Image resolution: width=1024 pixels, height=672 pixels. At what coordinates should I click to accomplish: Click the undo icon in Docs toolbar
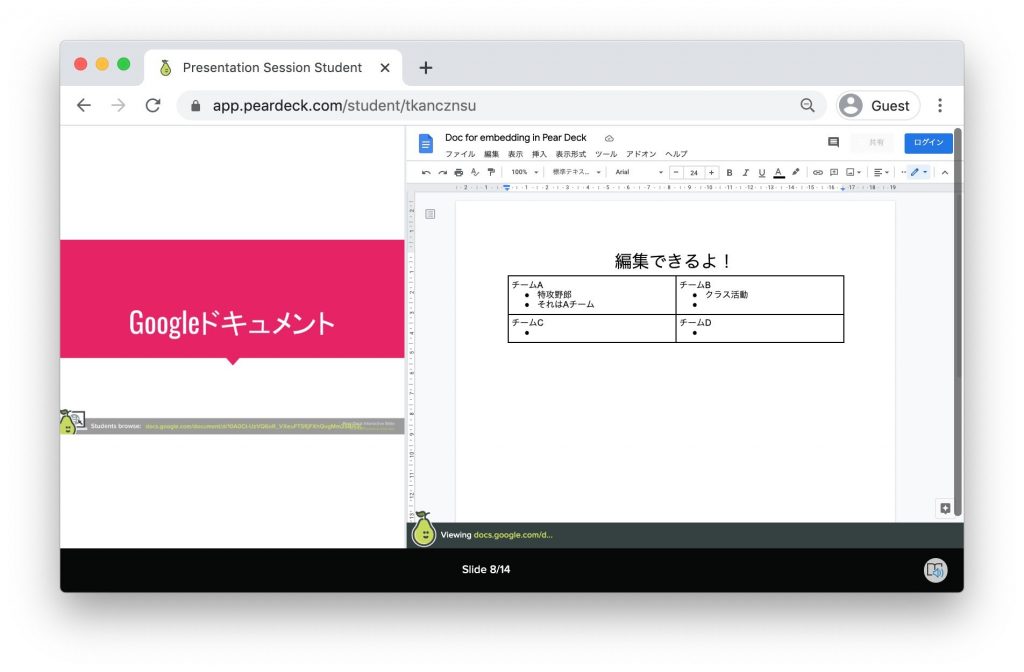(x=426, y=172)
